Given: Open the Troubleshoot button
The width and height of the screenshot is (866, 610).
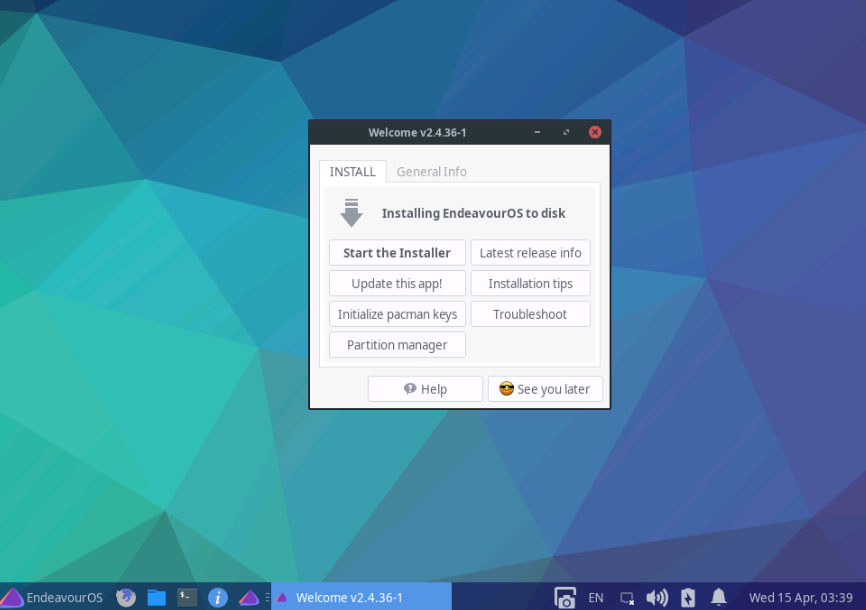Looking at the screenshot, I should pyautogui.click(x=530, y=314).
